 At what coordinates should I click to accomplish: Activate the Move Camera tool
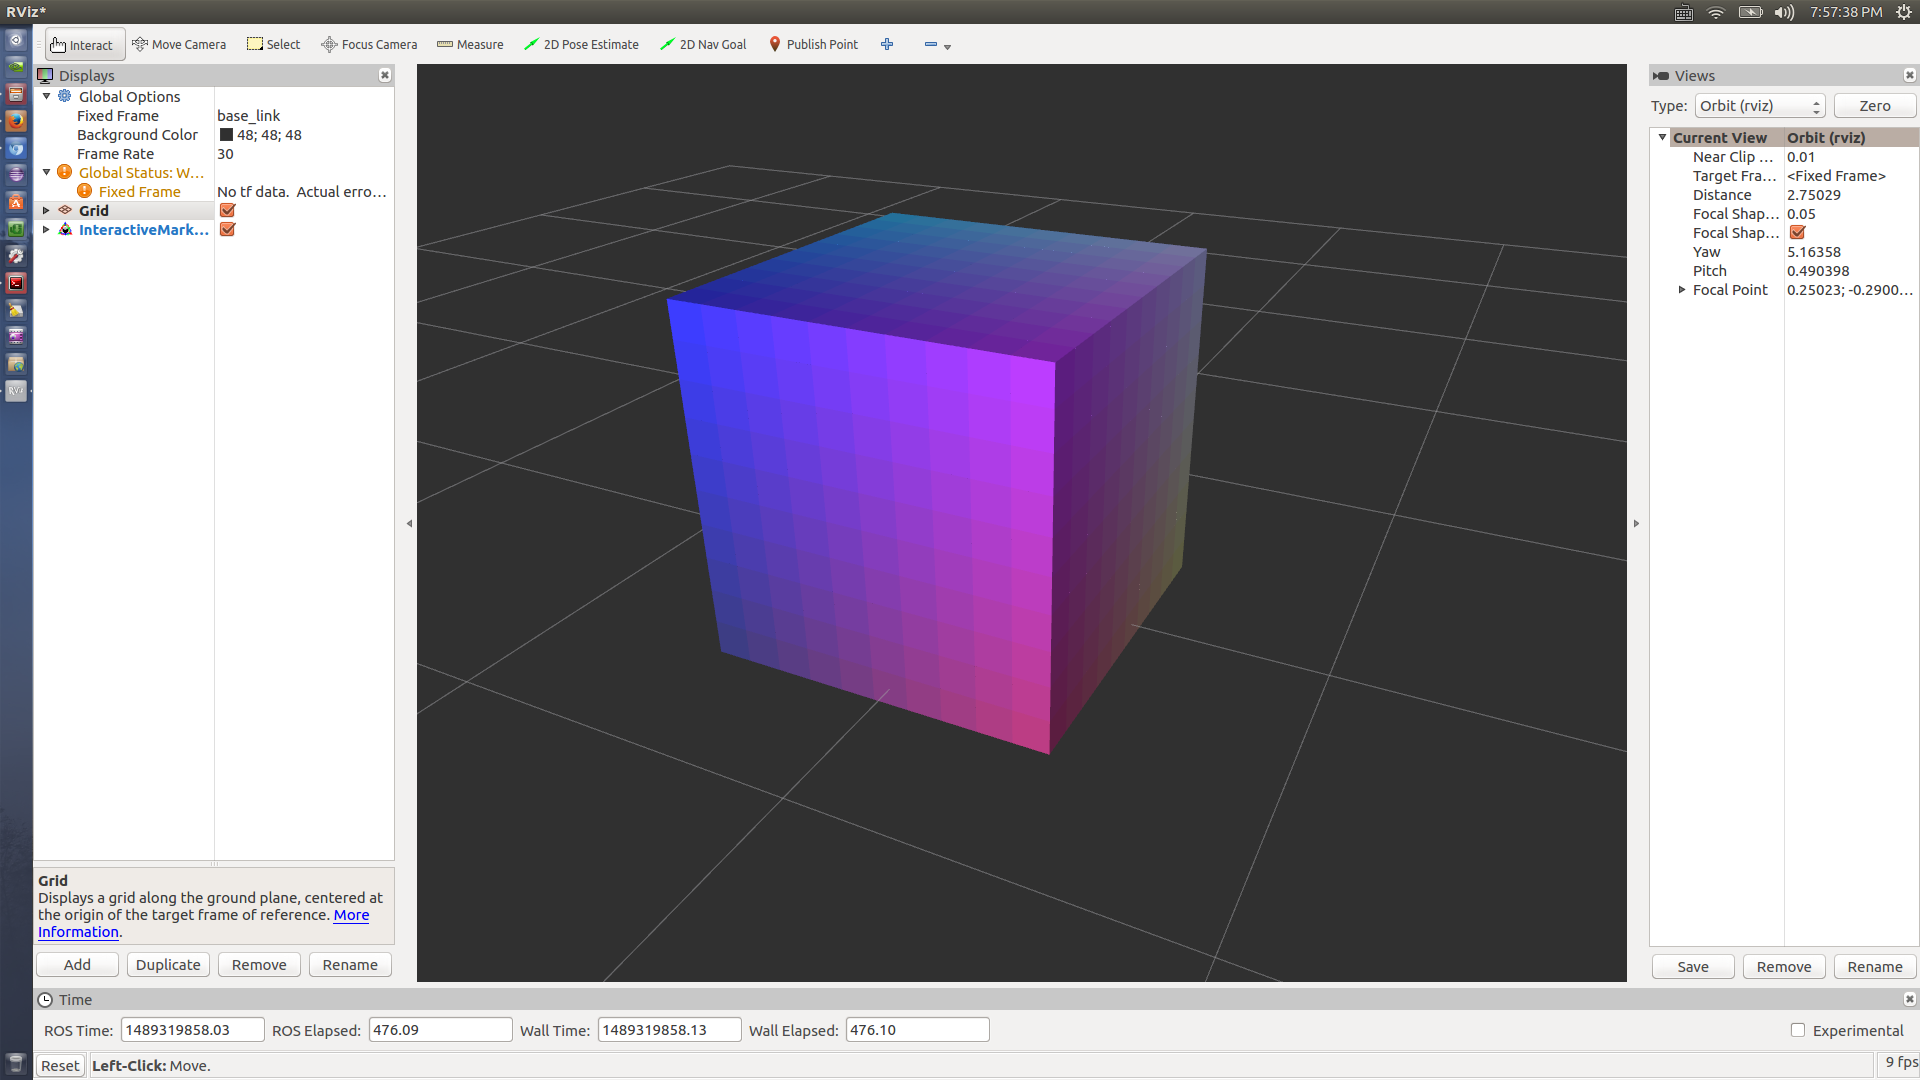[179, 45]
